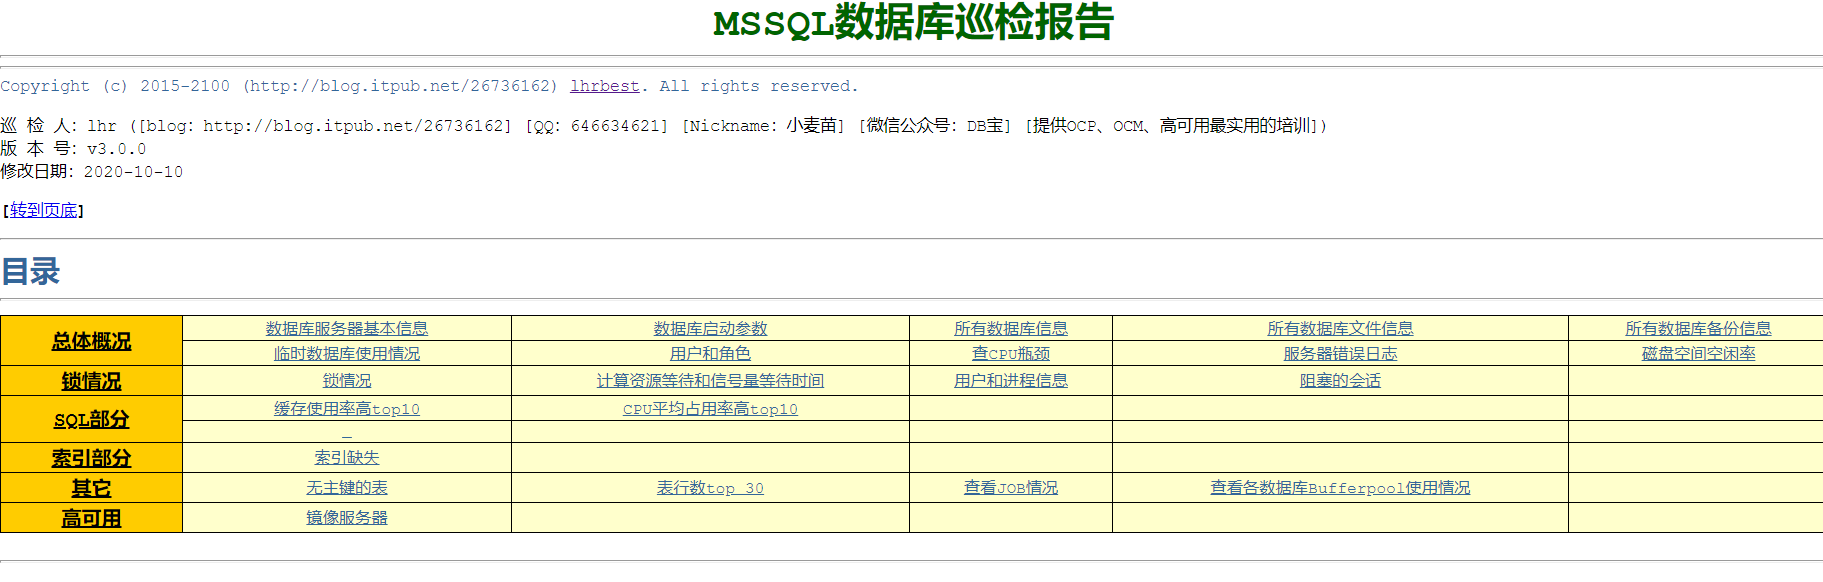1823x582 pixels.
Task: Go to 查CPU瓶颈 section
Action: (1011, 353)
